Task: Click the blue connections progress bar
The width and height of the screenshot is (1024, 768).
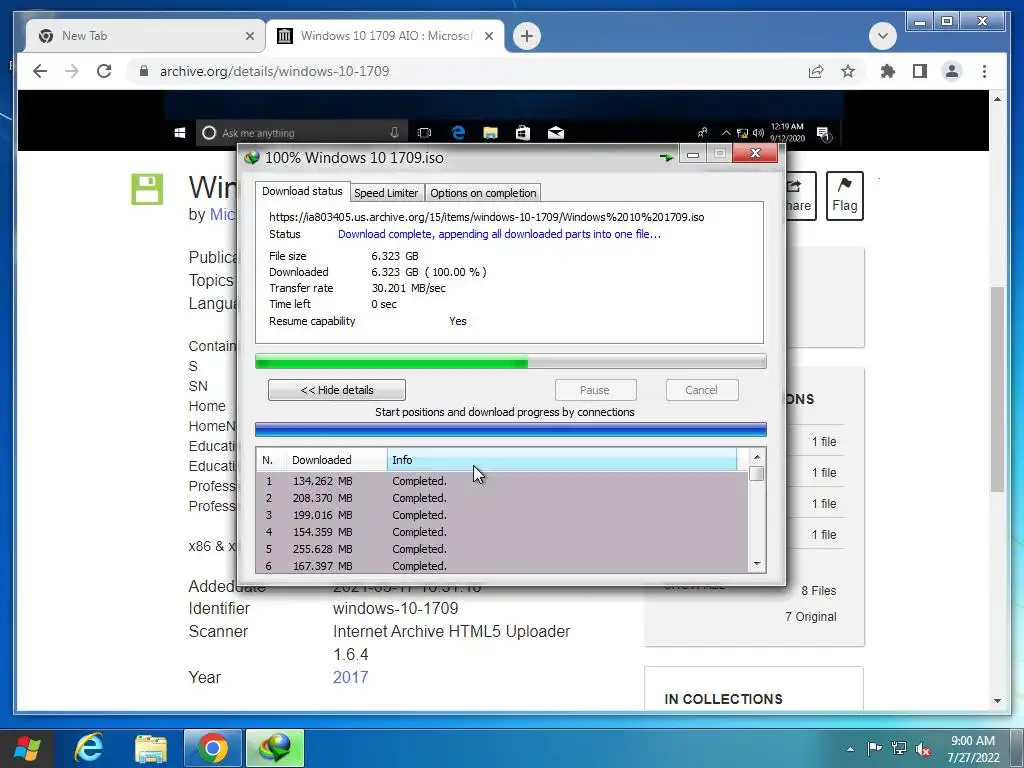Action: pyautogui.click(x=511, y=429)
